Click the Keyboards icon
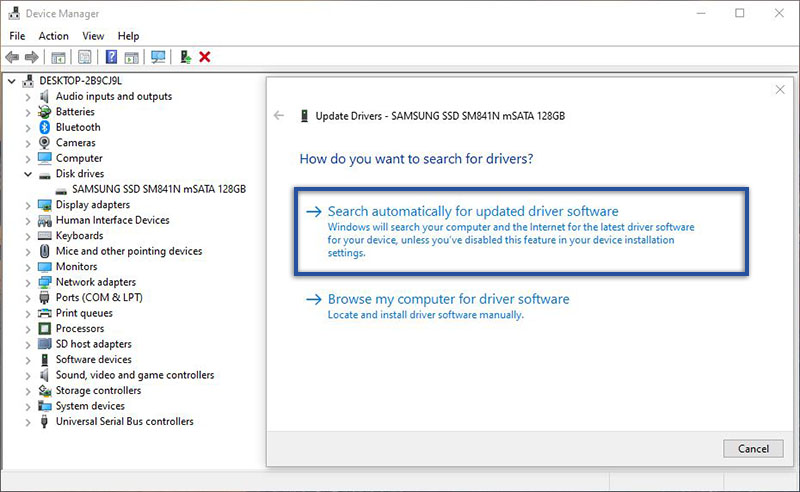The height and width of the screenshot is (492, 800). point(45,236)
